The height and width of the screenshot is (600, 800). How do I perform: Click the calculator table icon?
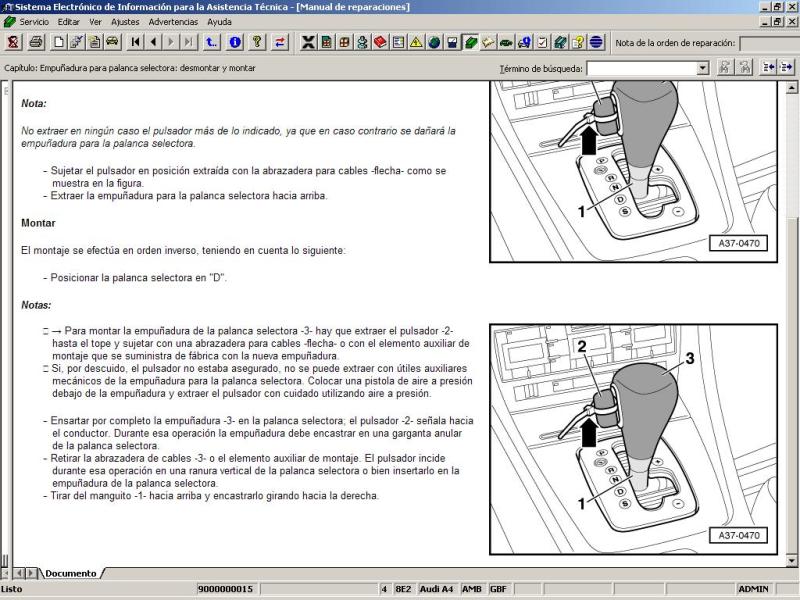tap(326, 42)
